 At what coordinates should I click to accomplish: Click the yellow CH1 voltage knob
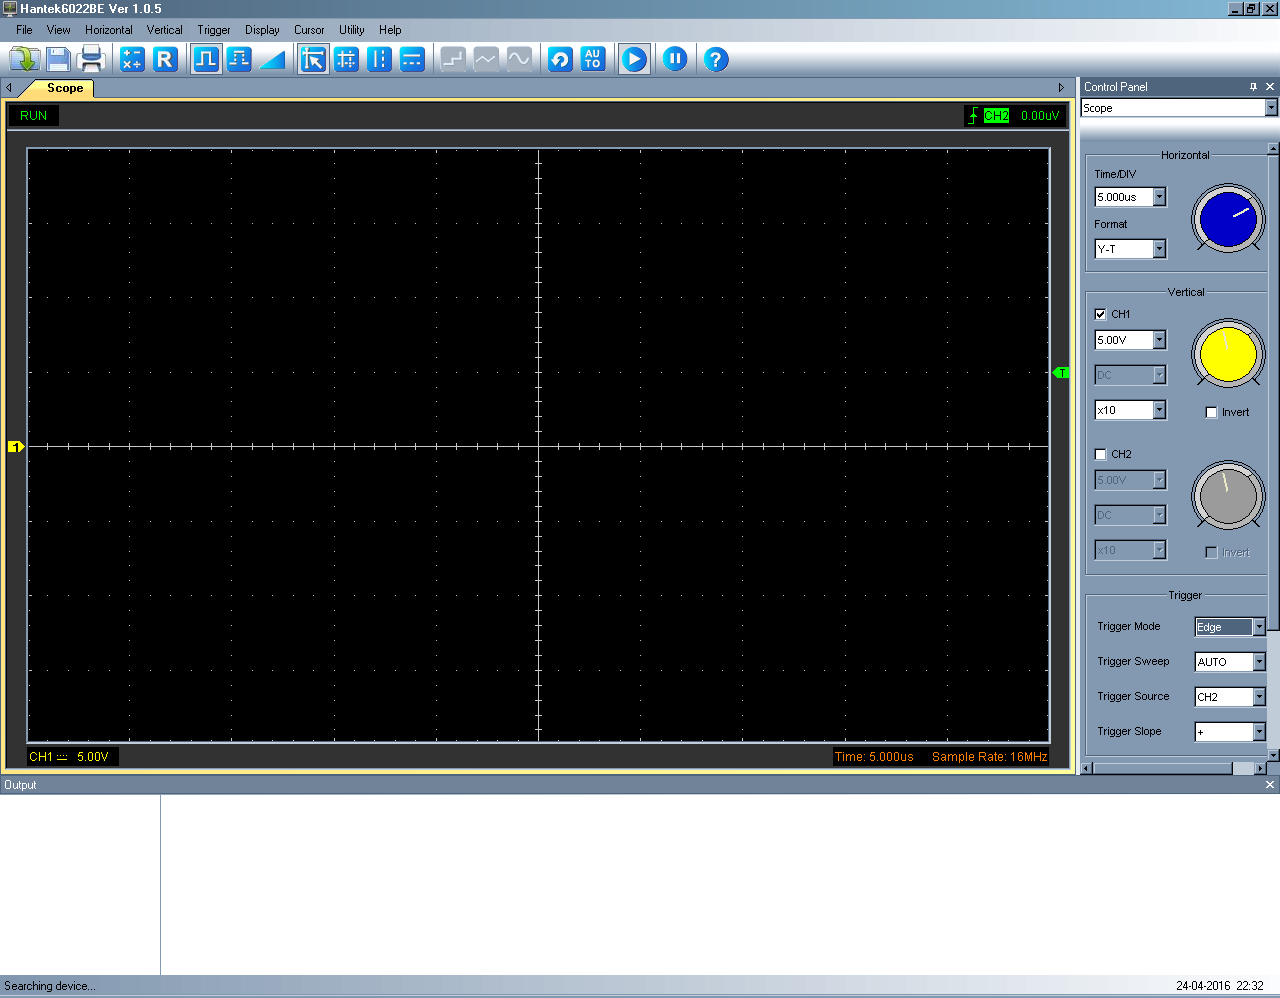tap(1228, 355)
